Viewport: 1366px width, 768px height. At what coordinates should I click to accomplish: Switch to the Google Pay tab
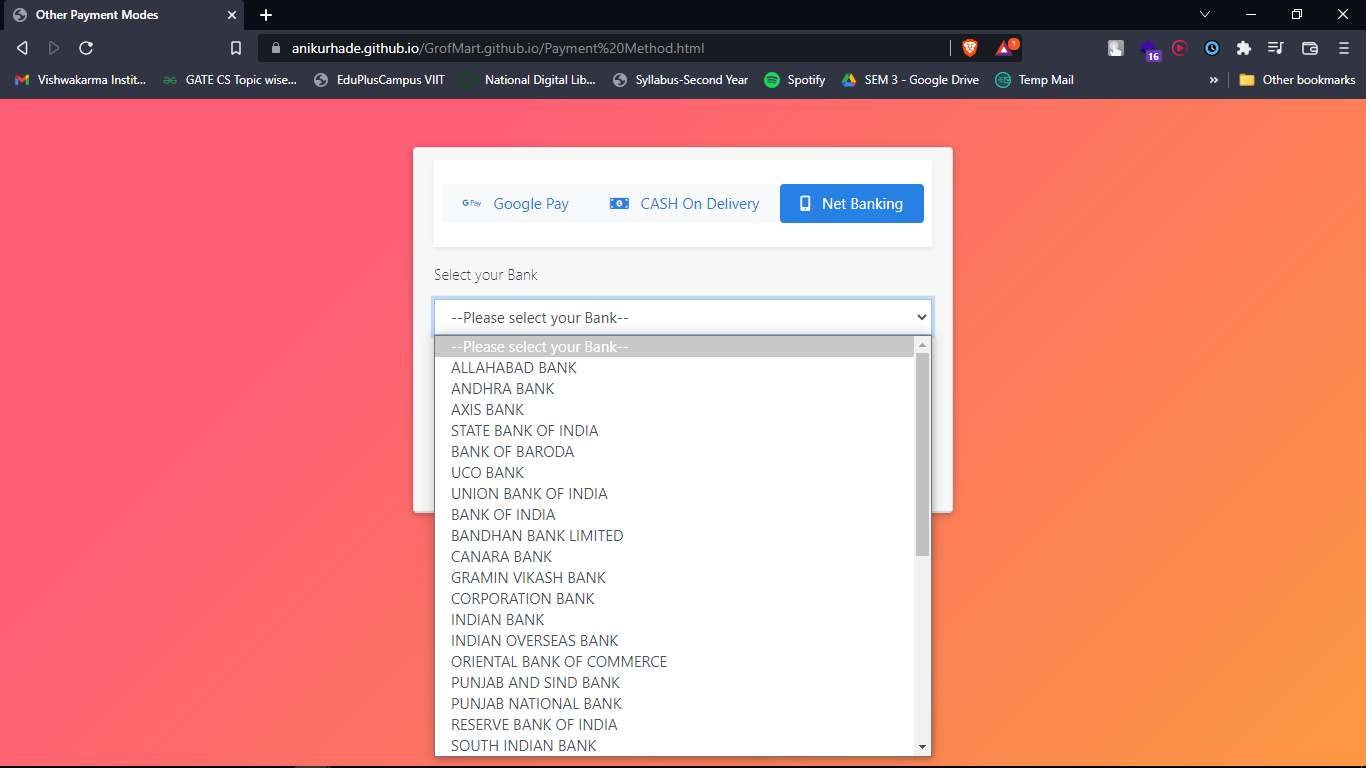pyautogui.click(x=515, y=204)
